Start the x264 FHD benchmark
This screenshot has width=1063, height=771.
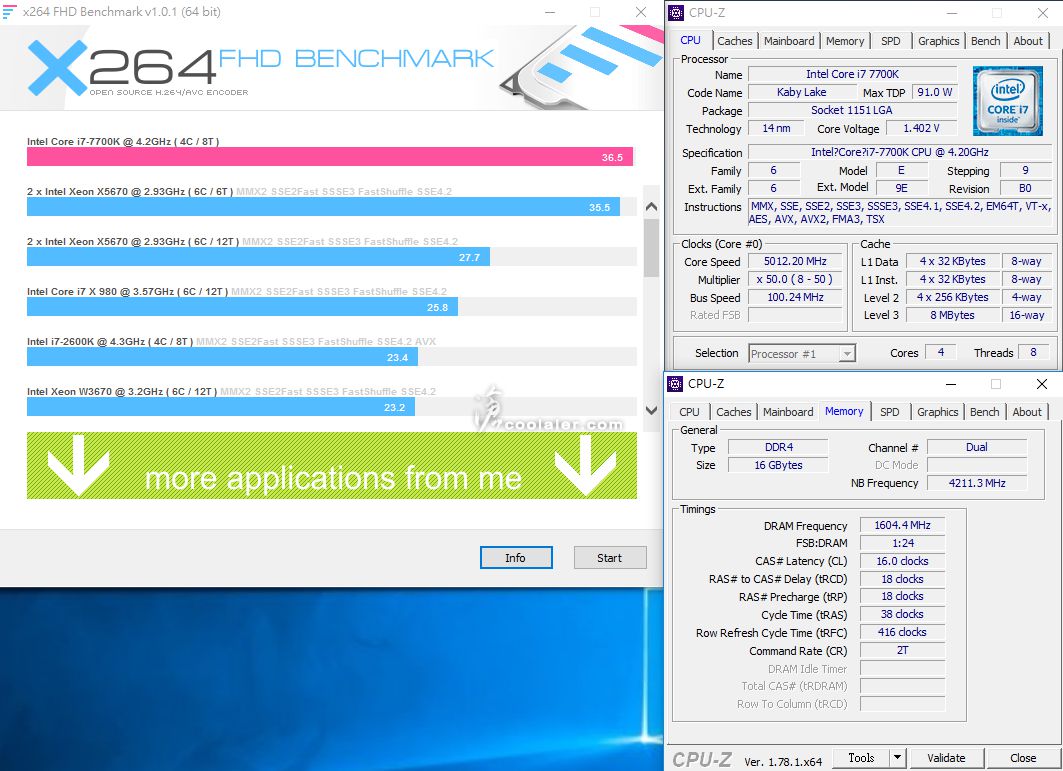[x=609, y=557]
